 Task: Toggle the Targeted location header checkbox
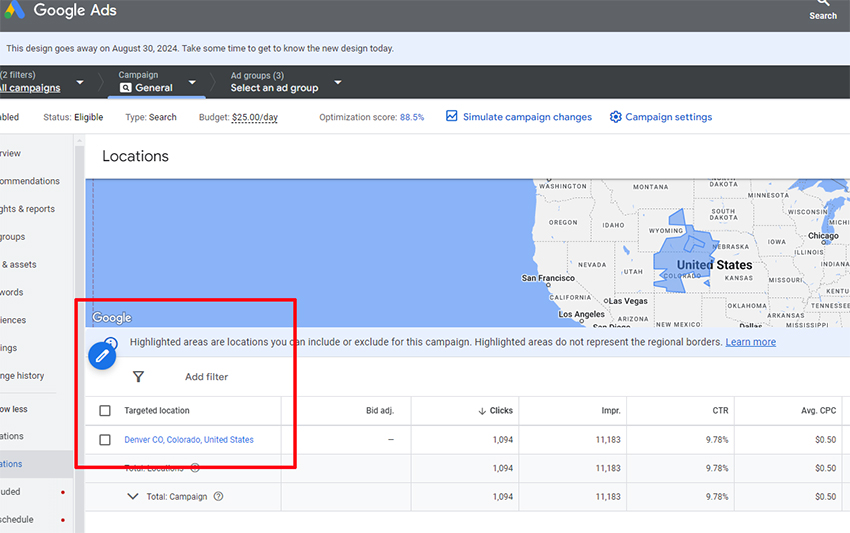tap(105, 410)
